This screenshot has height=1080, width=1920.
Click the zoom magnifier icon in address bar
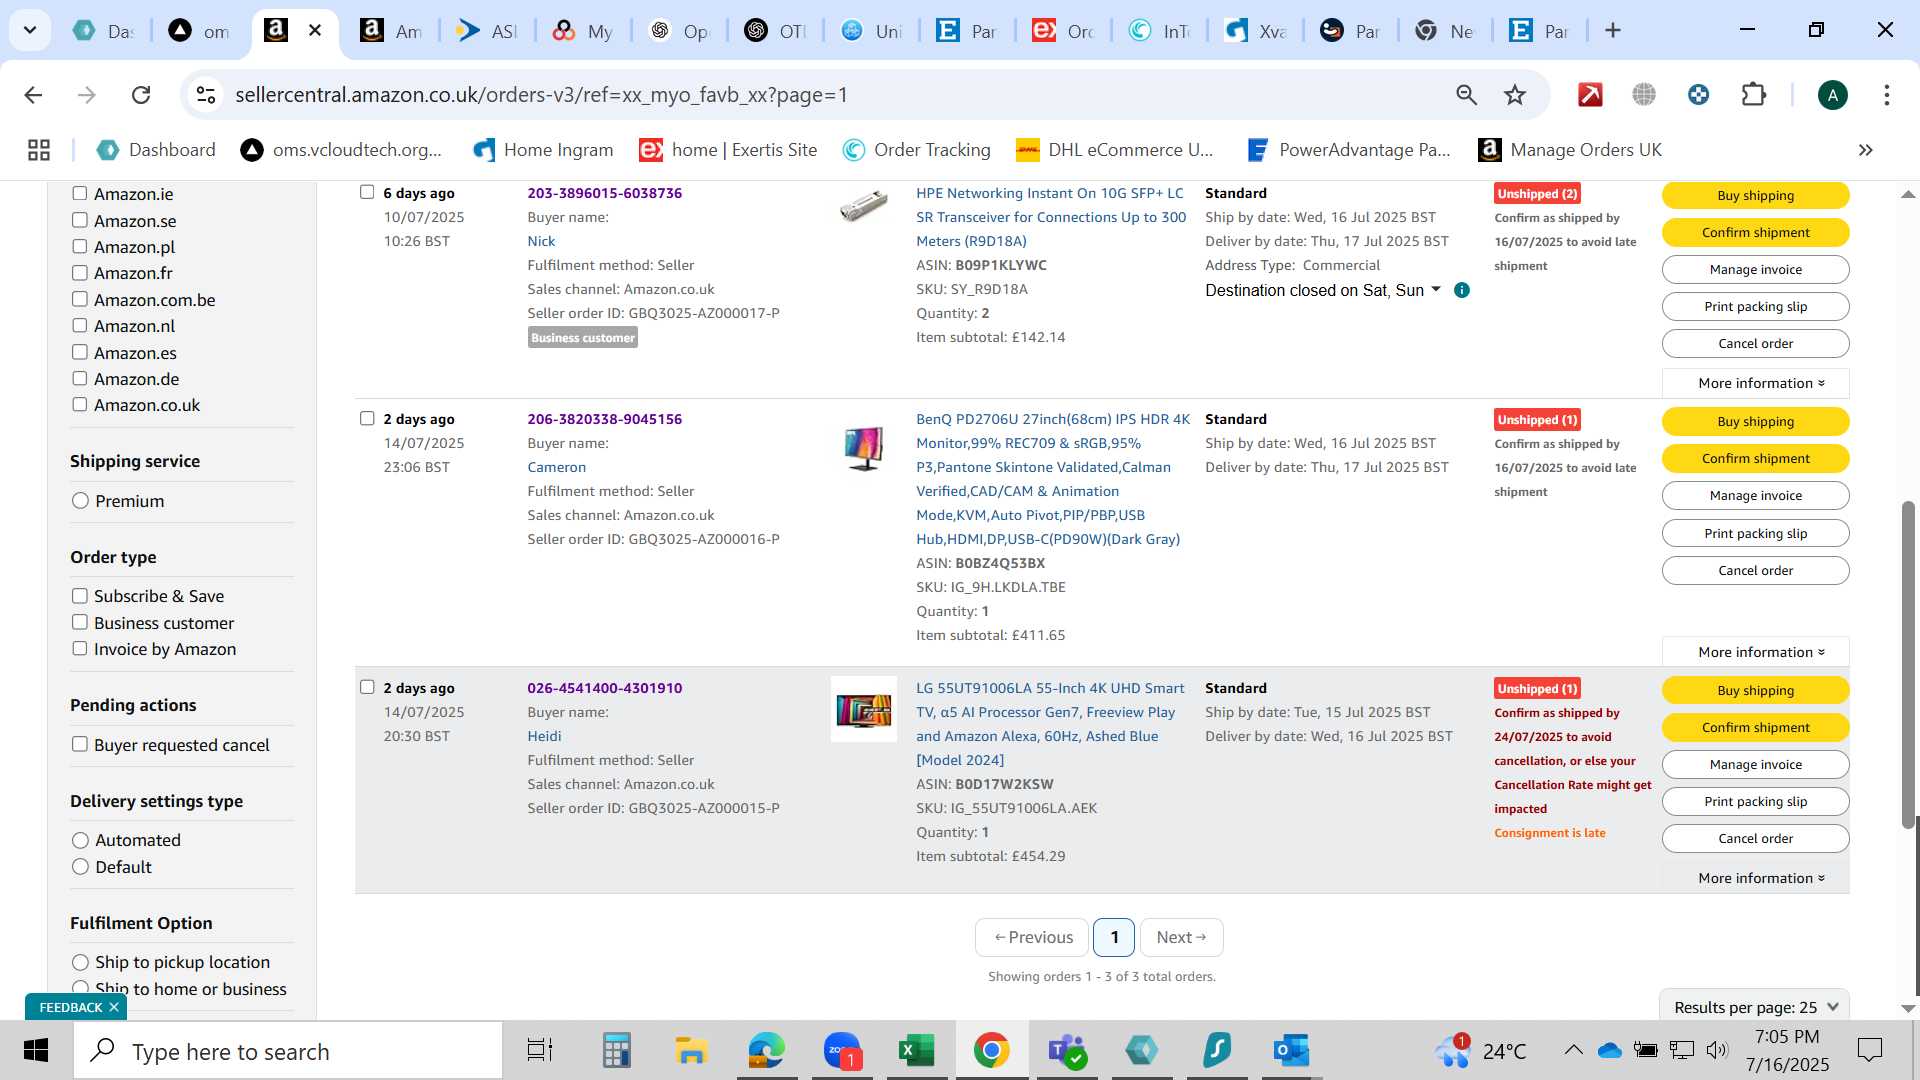[x=1466, y=95]
